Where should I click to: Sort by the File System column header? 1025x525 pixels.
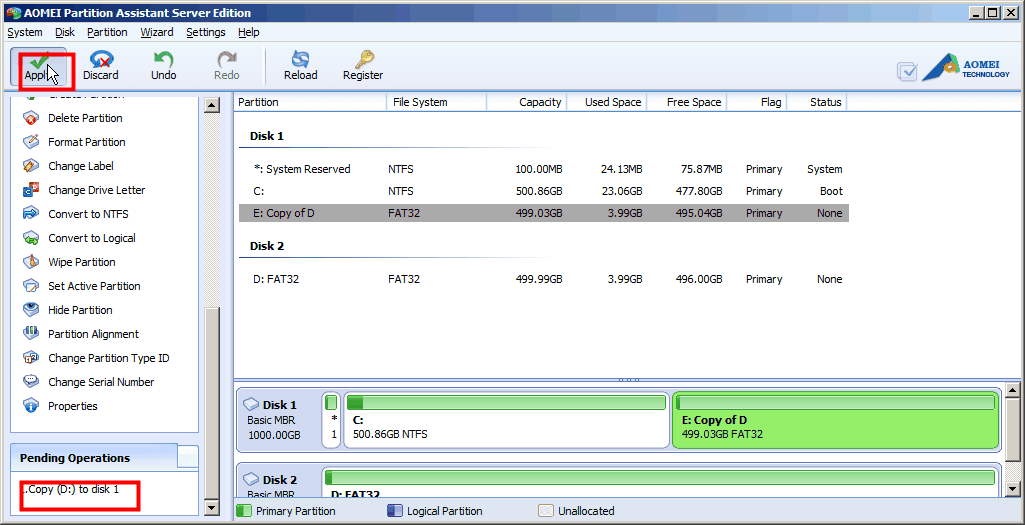(x=437, y=102)
